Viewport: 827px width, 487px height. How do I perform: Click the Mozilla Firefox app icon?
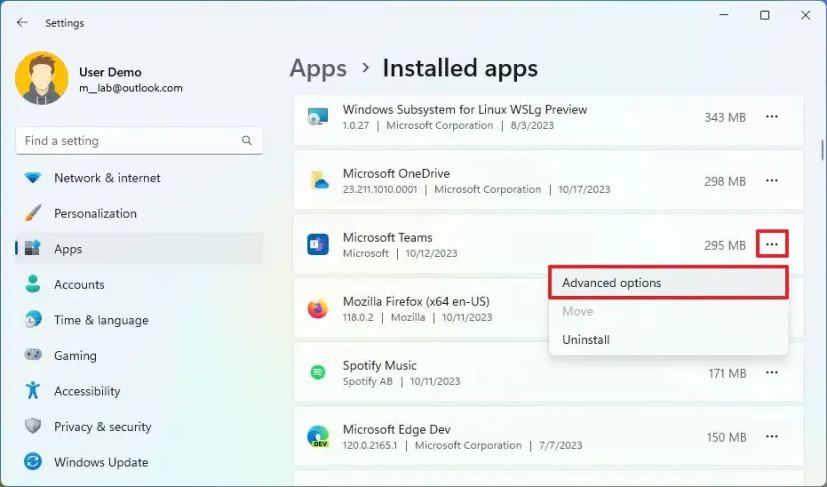tap(318, 309)
